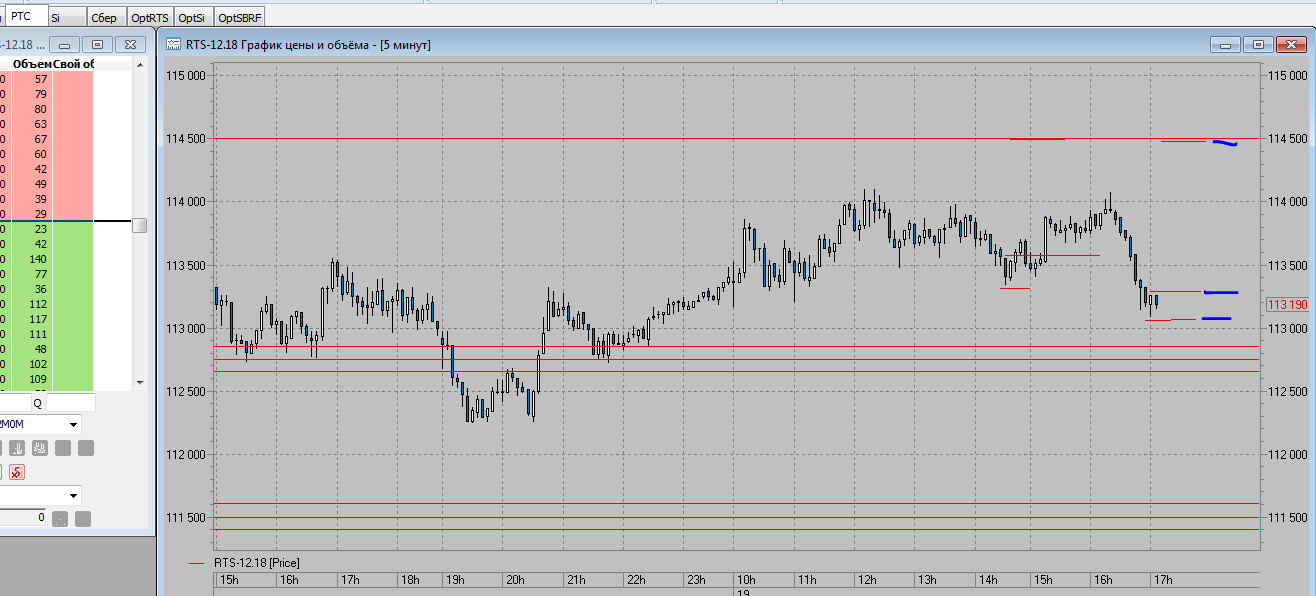Viewport: 1316px width, 596px height.
Task: Select the ask row with volume 60
Action: coord(46,154)
